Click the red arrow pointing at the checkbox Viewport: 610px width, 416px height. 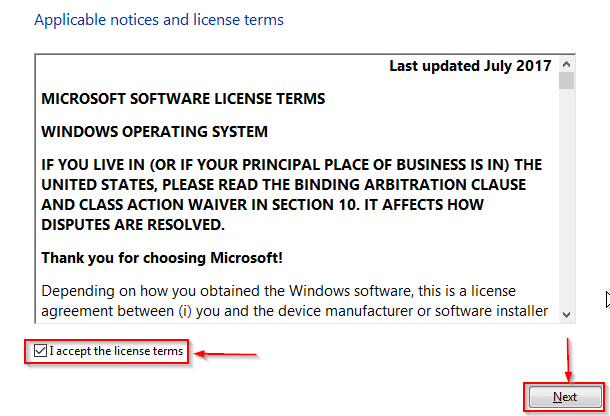pos(225,354)
